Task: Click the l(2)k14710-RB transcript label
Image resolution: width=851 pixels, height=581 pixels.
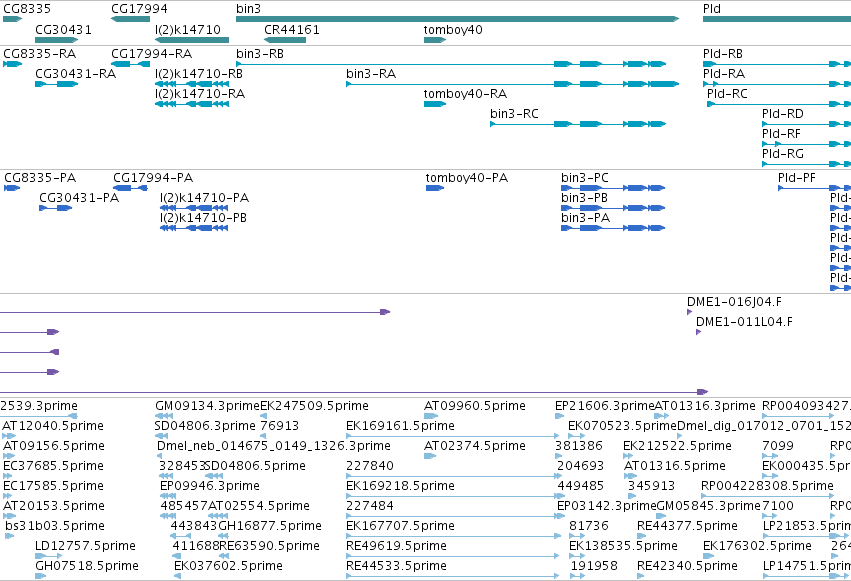Action: pos(199,74)
